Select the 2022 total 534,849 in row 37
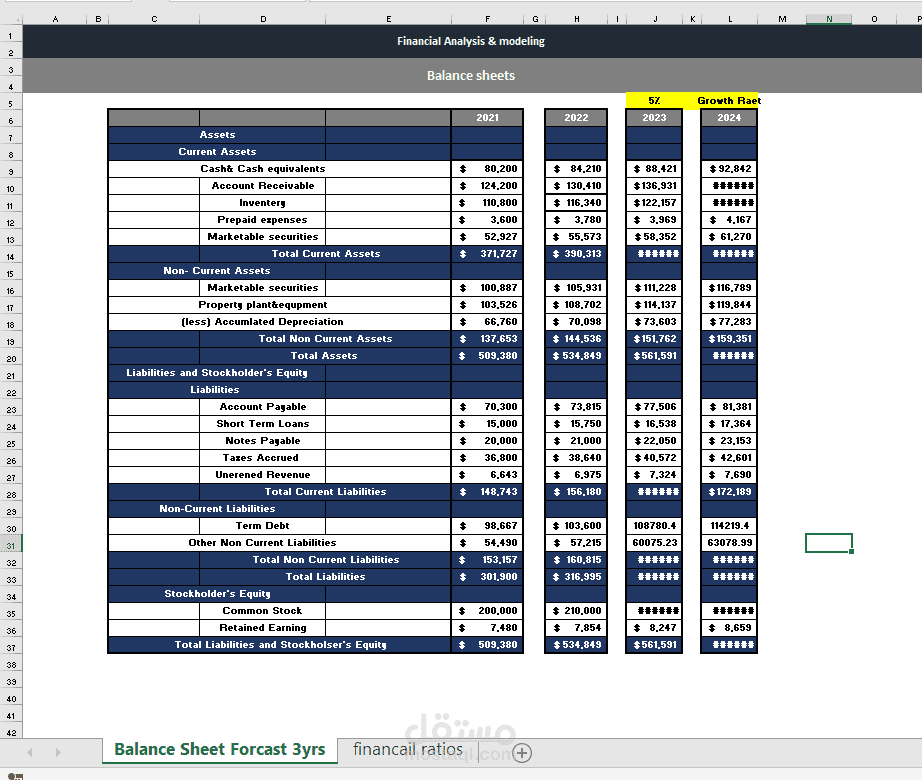Screen dimensions: 922x780 point(576,645)
